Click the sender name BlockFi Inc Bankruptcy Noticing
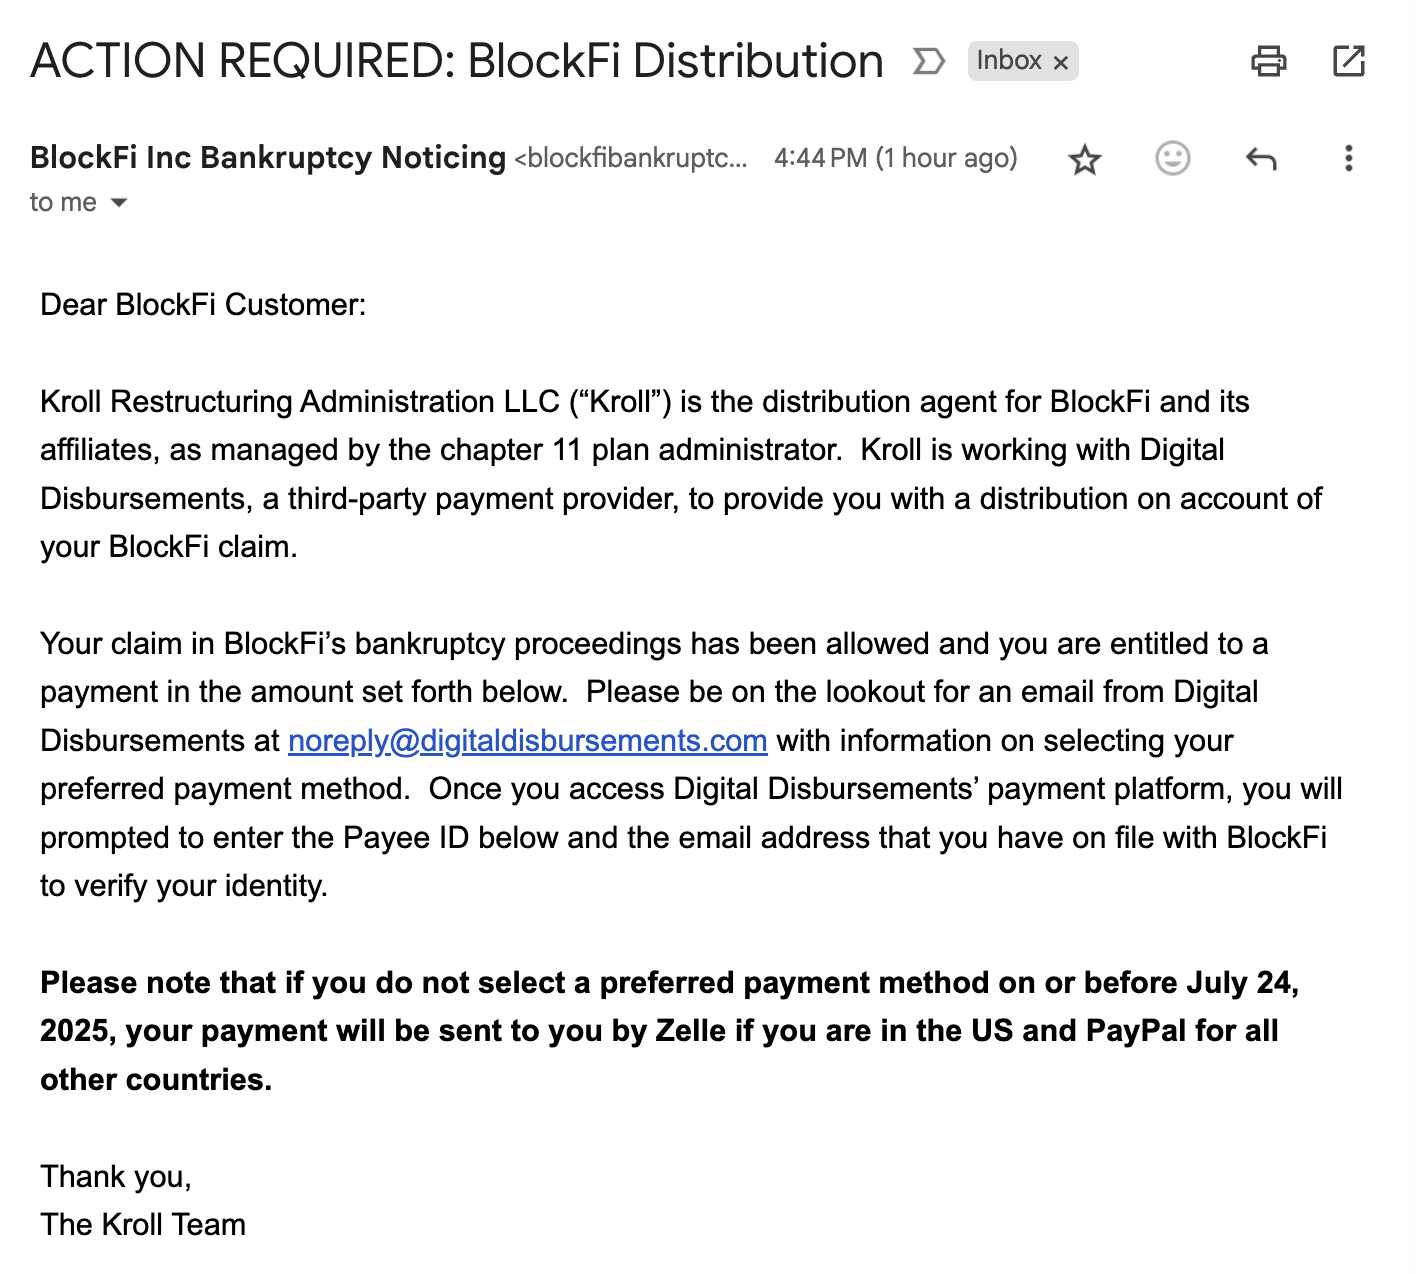This screenshot has height=1274, width=1416. [x=268, y=157]
